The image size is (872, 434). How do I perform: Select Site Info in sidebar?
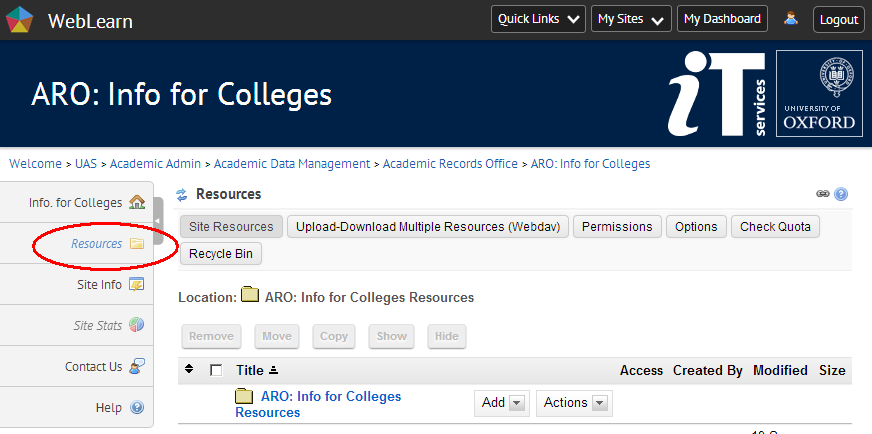(x=99, y=285)
